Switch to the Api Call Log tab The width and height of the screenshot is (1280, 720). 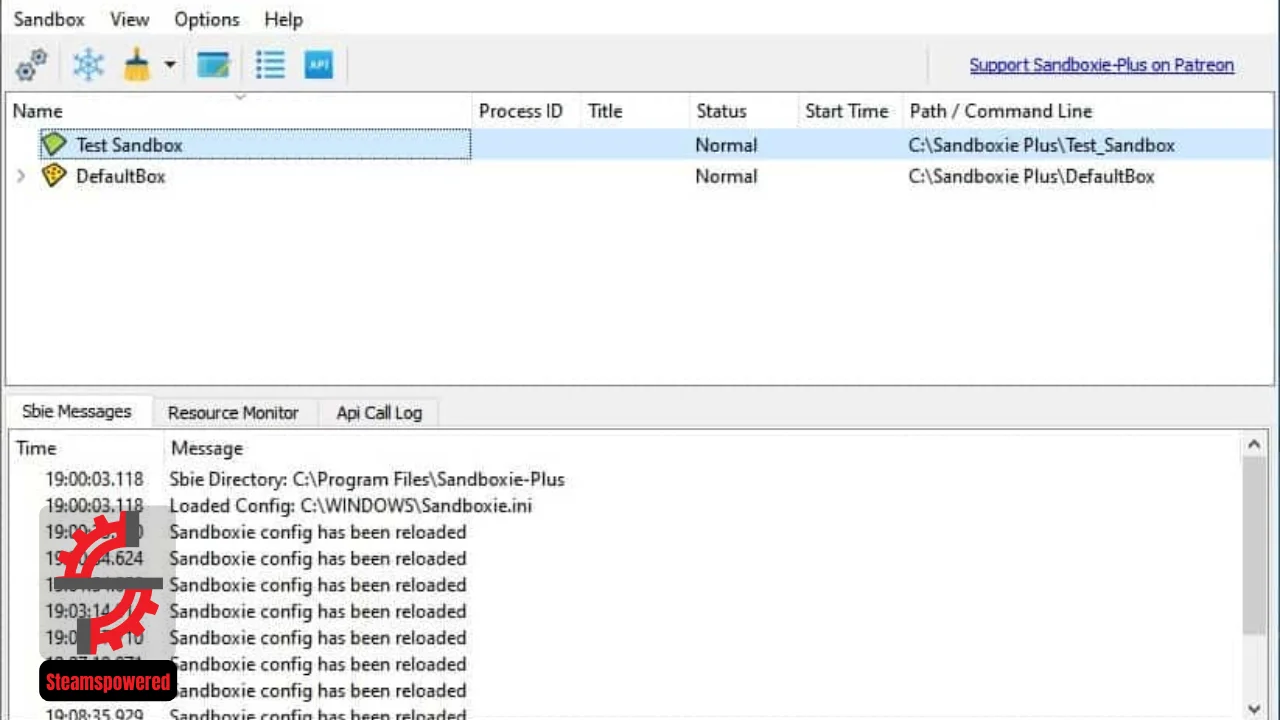click(x=379, y=412)
